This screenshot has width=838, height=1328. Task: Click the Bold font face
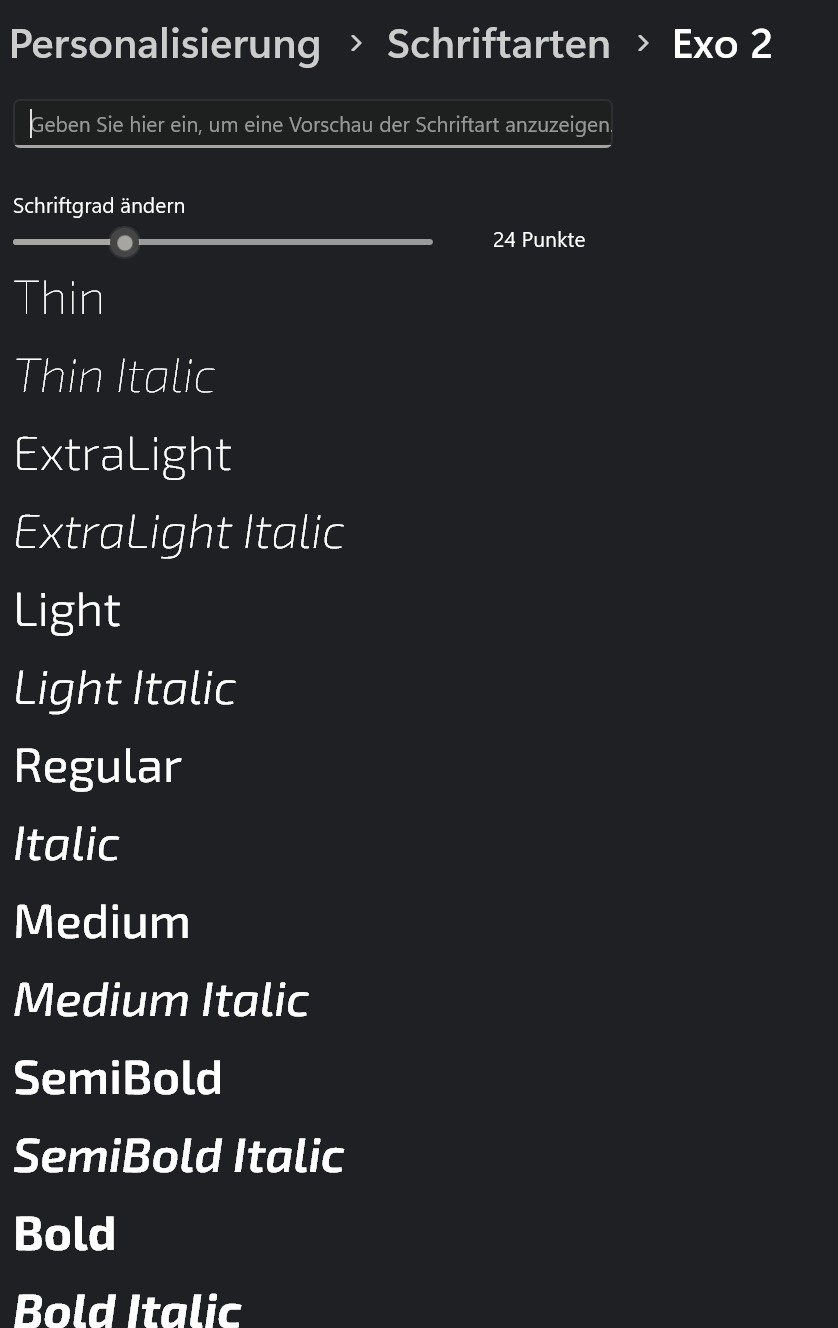tap(64, 1233)
